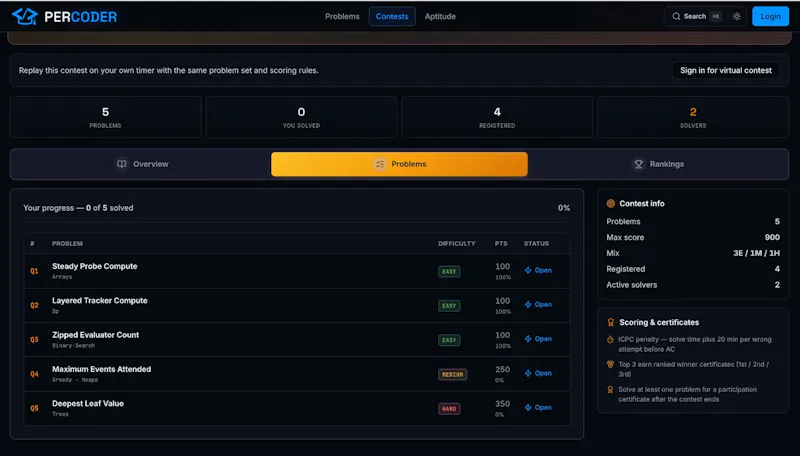Image resolution: width=800 pixels, height=456 pixels.
Task: Click the book icon beside Overview
Action: click(121, 164)
